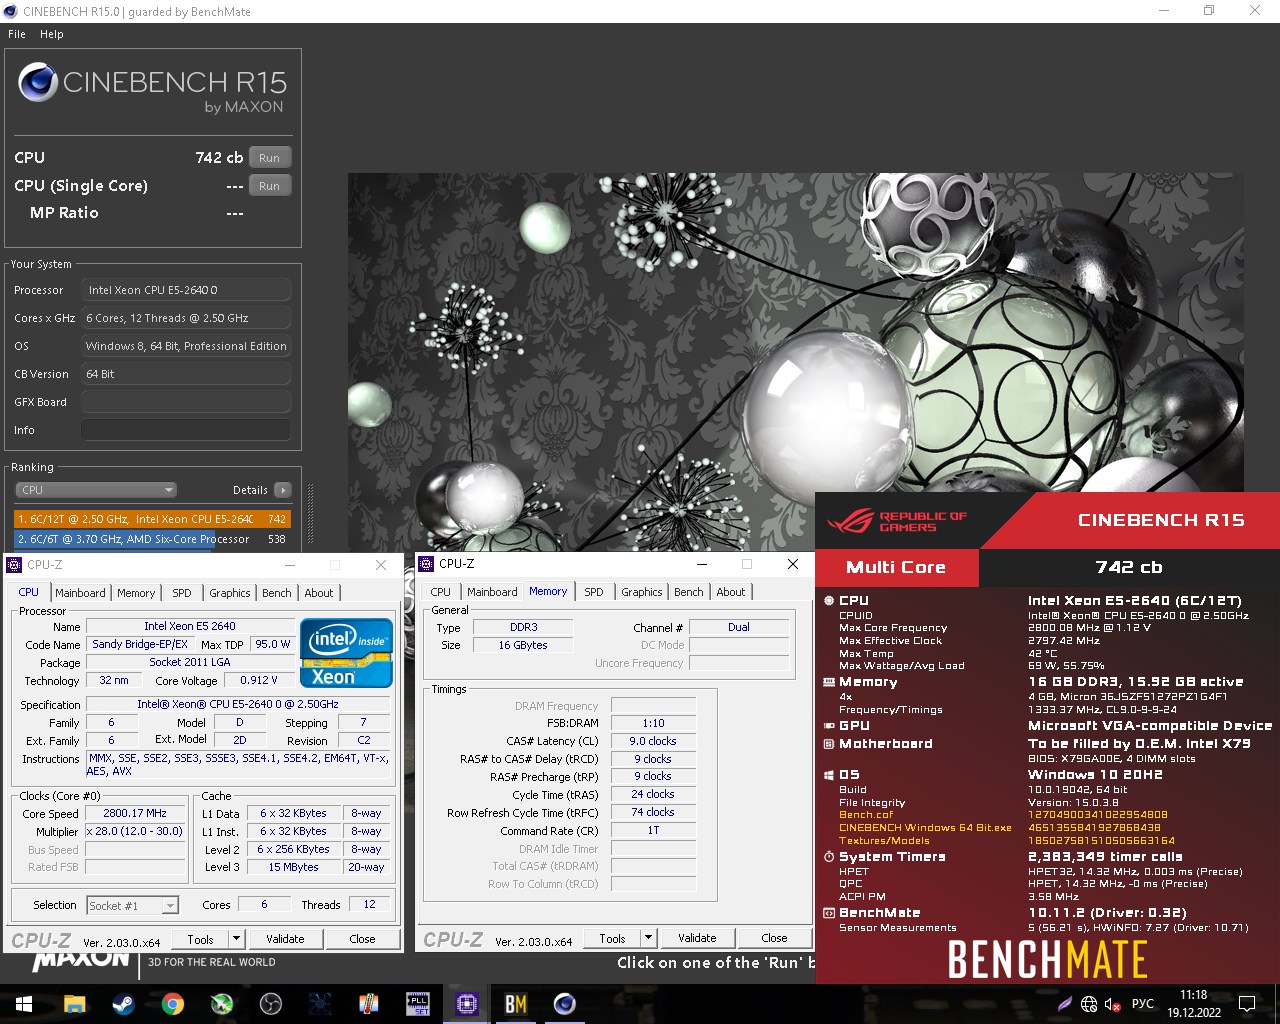The image size is (1280, 1024).
Task: Open the Windows Start menu
Action: pos(24,1004)
